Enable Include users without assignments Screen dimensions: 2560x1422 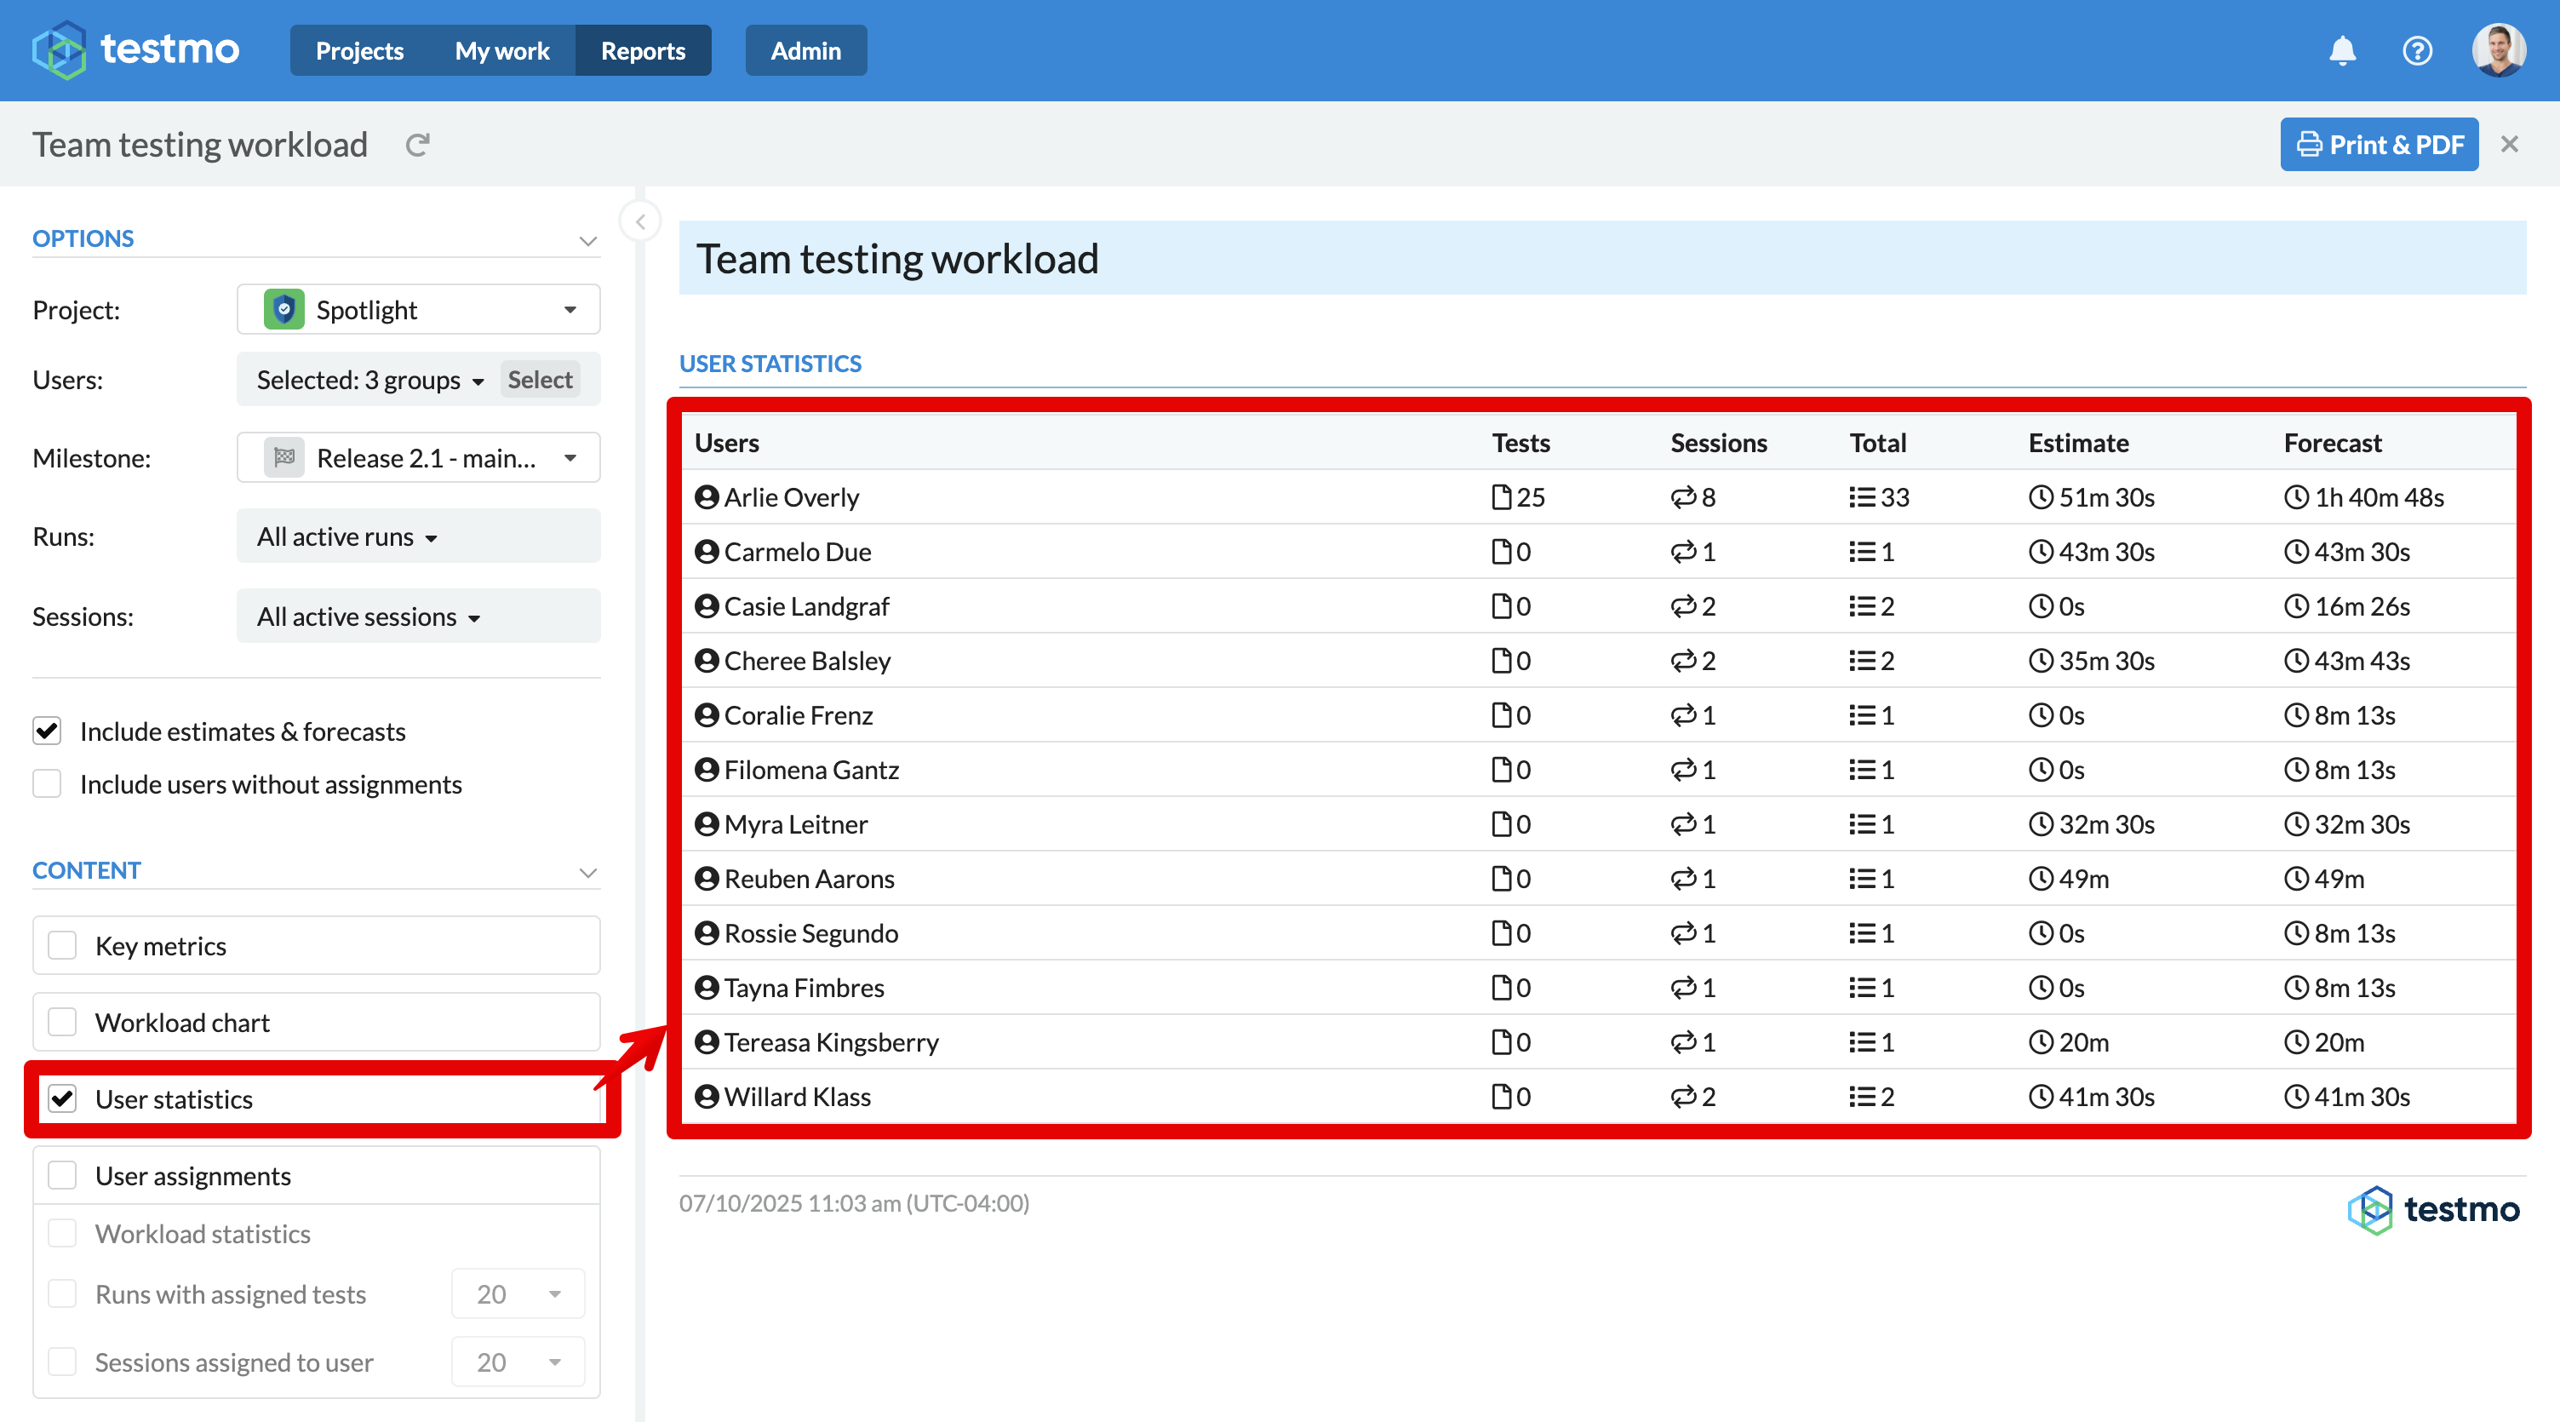coord(47,784)
